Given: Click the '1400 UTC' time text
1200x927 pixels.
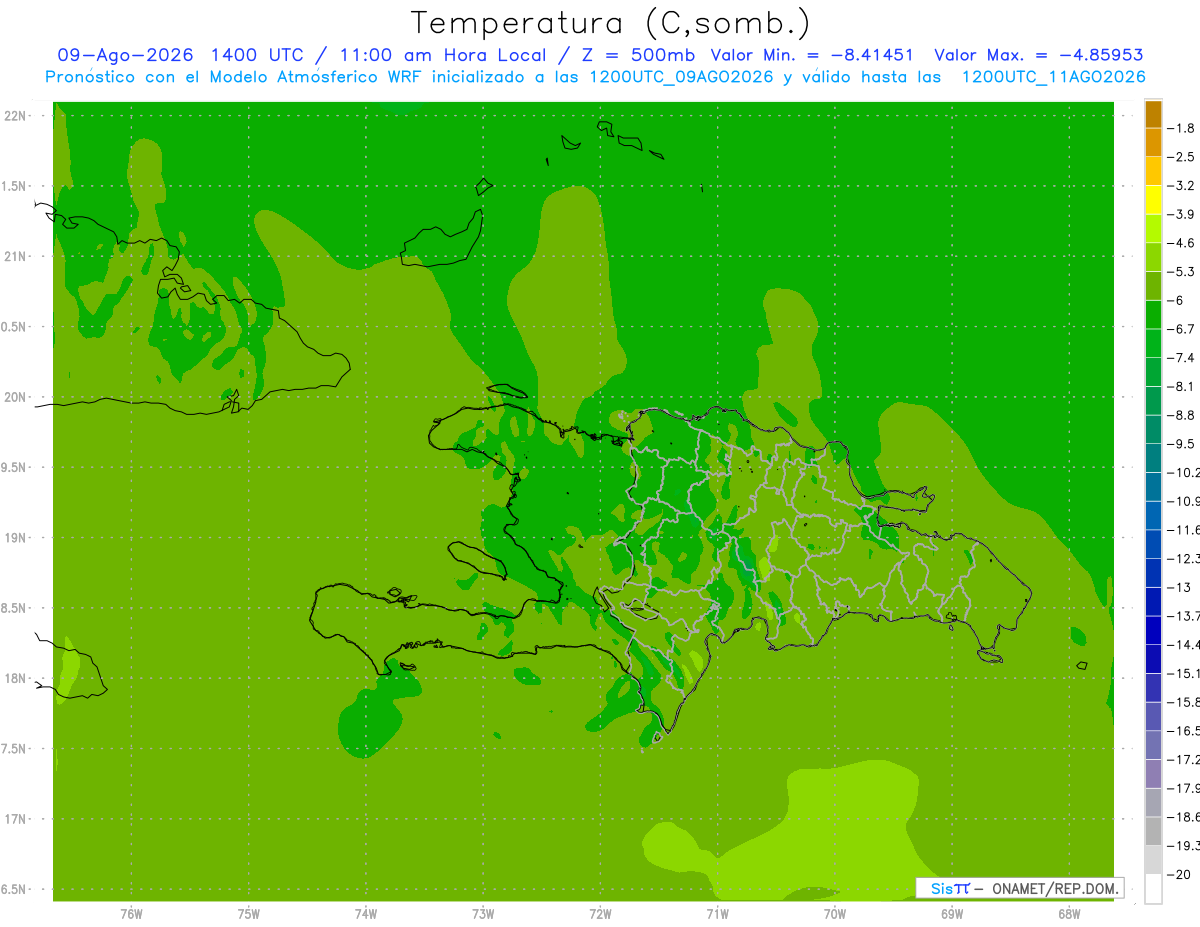Looking at the screenshot, I should pos(257,55).
